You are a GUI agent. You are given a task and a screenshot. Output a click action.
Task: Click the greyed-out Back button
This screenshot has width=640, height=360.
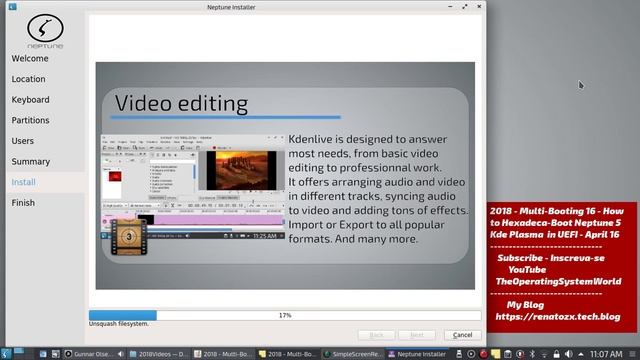376,335
